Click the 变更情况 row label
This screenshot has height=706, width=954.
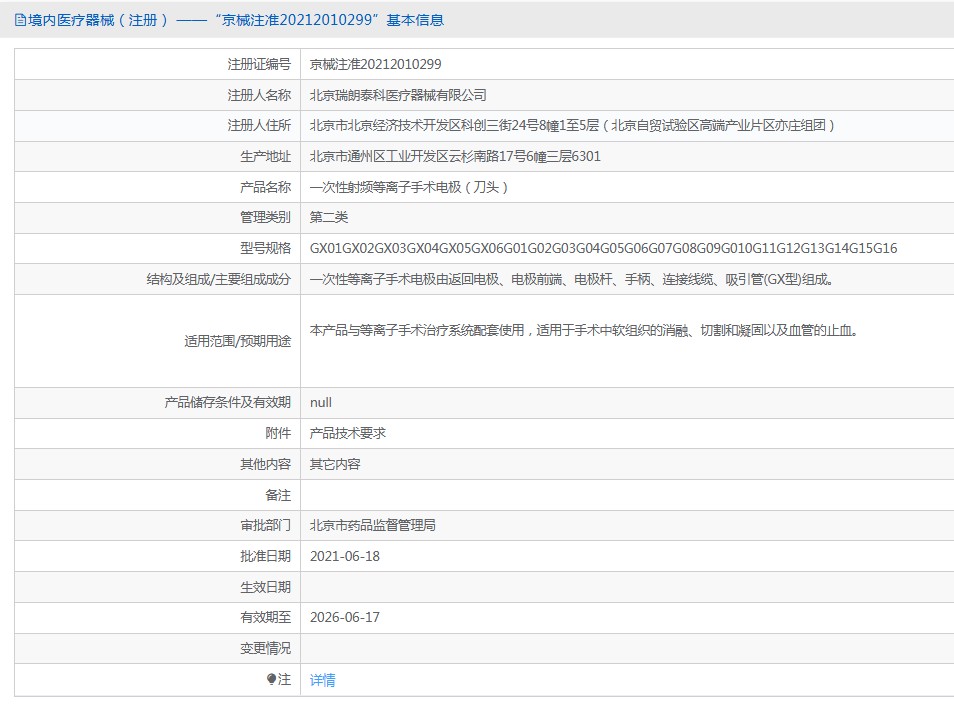coord(265,648)
